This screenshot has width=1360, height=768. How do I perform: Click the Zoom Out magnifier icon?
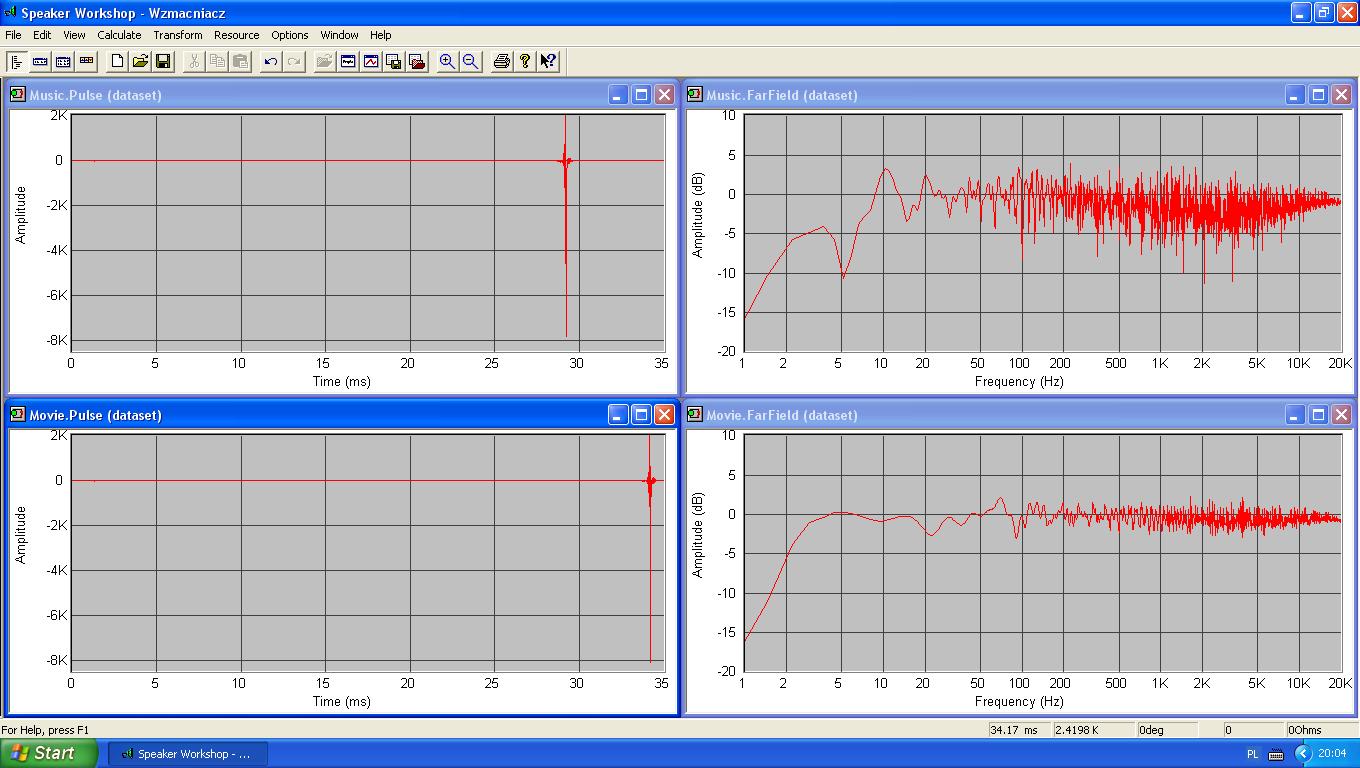tap(470, 61)
